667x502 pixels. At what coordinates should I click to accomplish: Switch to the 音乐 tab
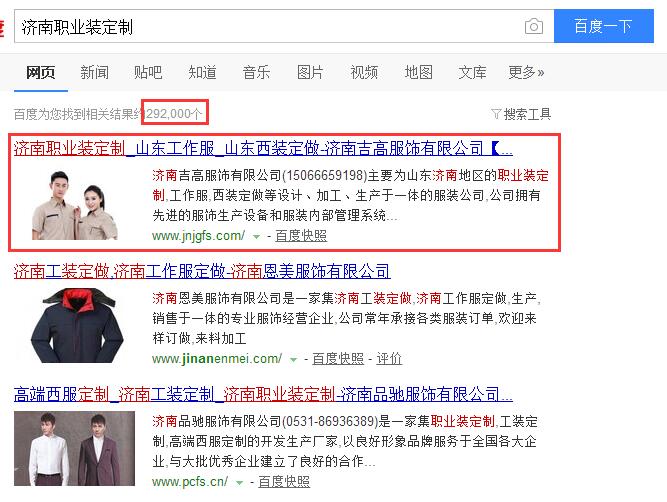pyautogui.click(x=256, y=72)
